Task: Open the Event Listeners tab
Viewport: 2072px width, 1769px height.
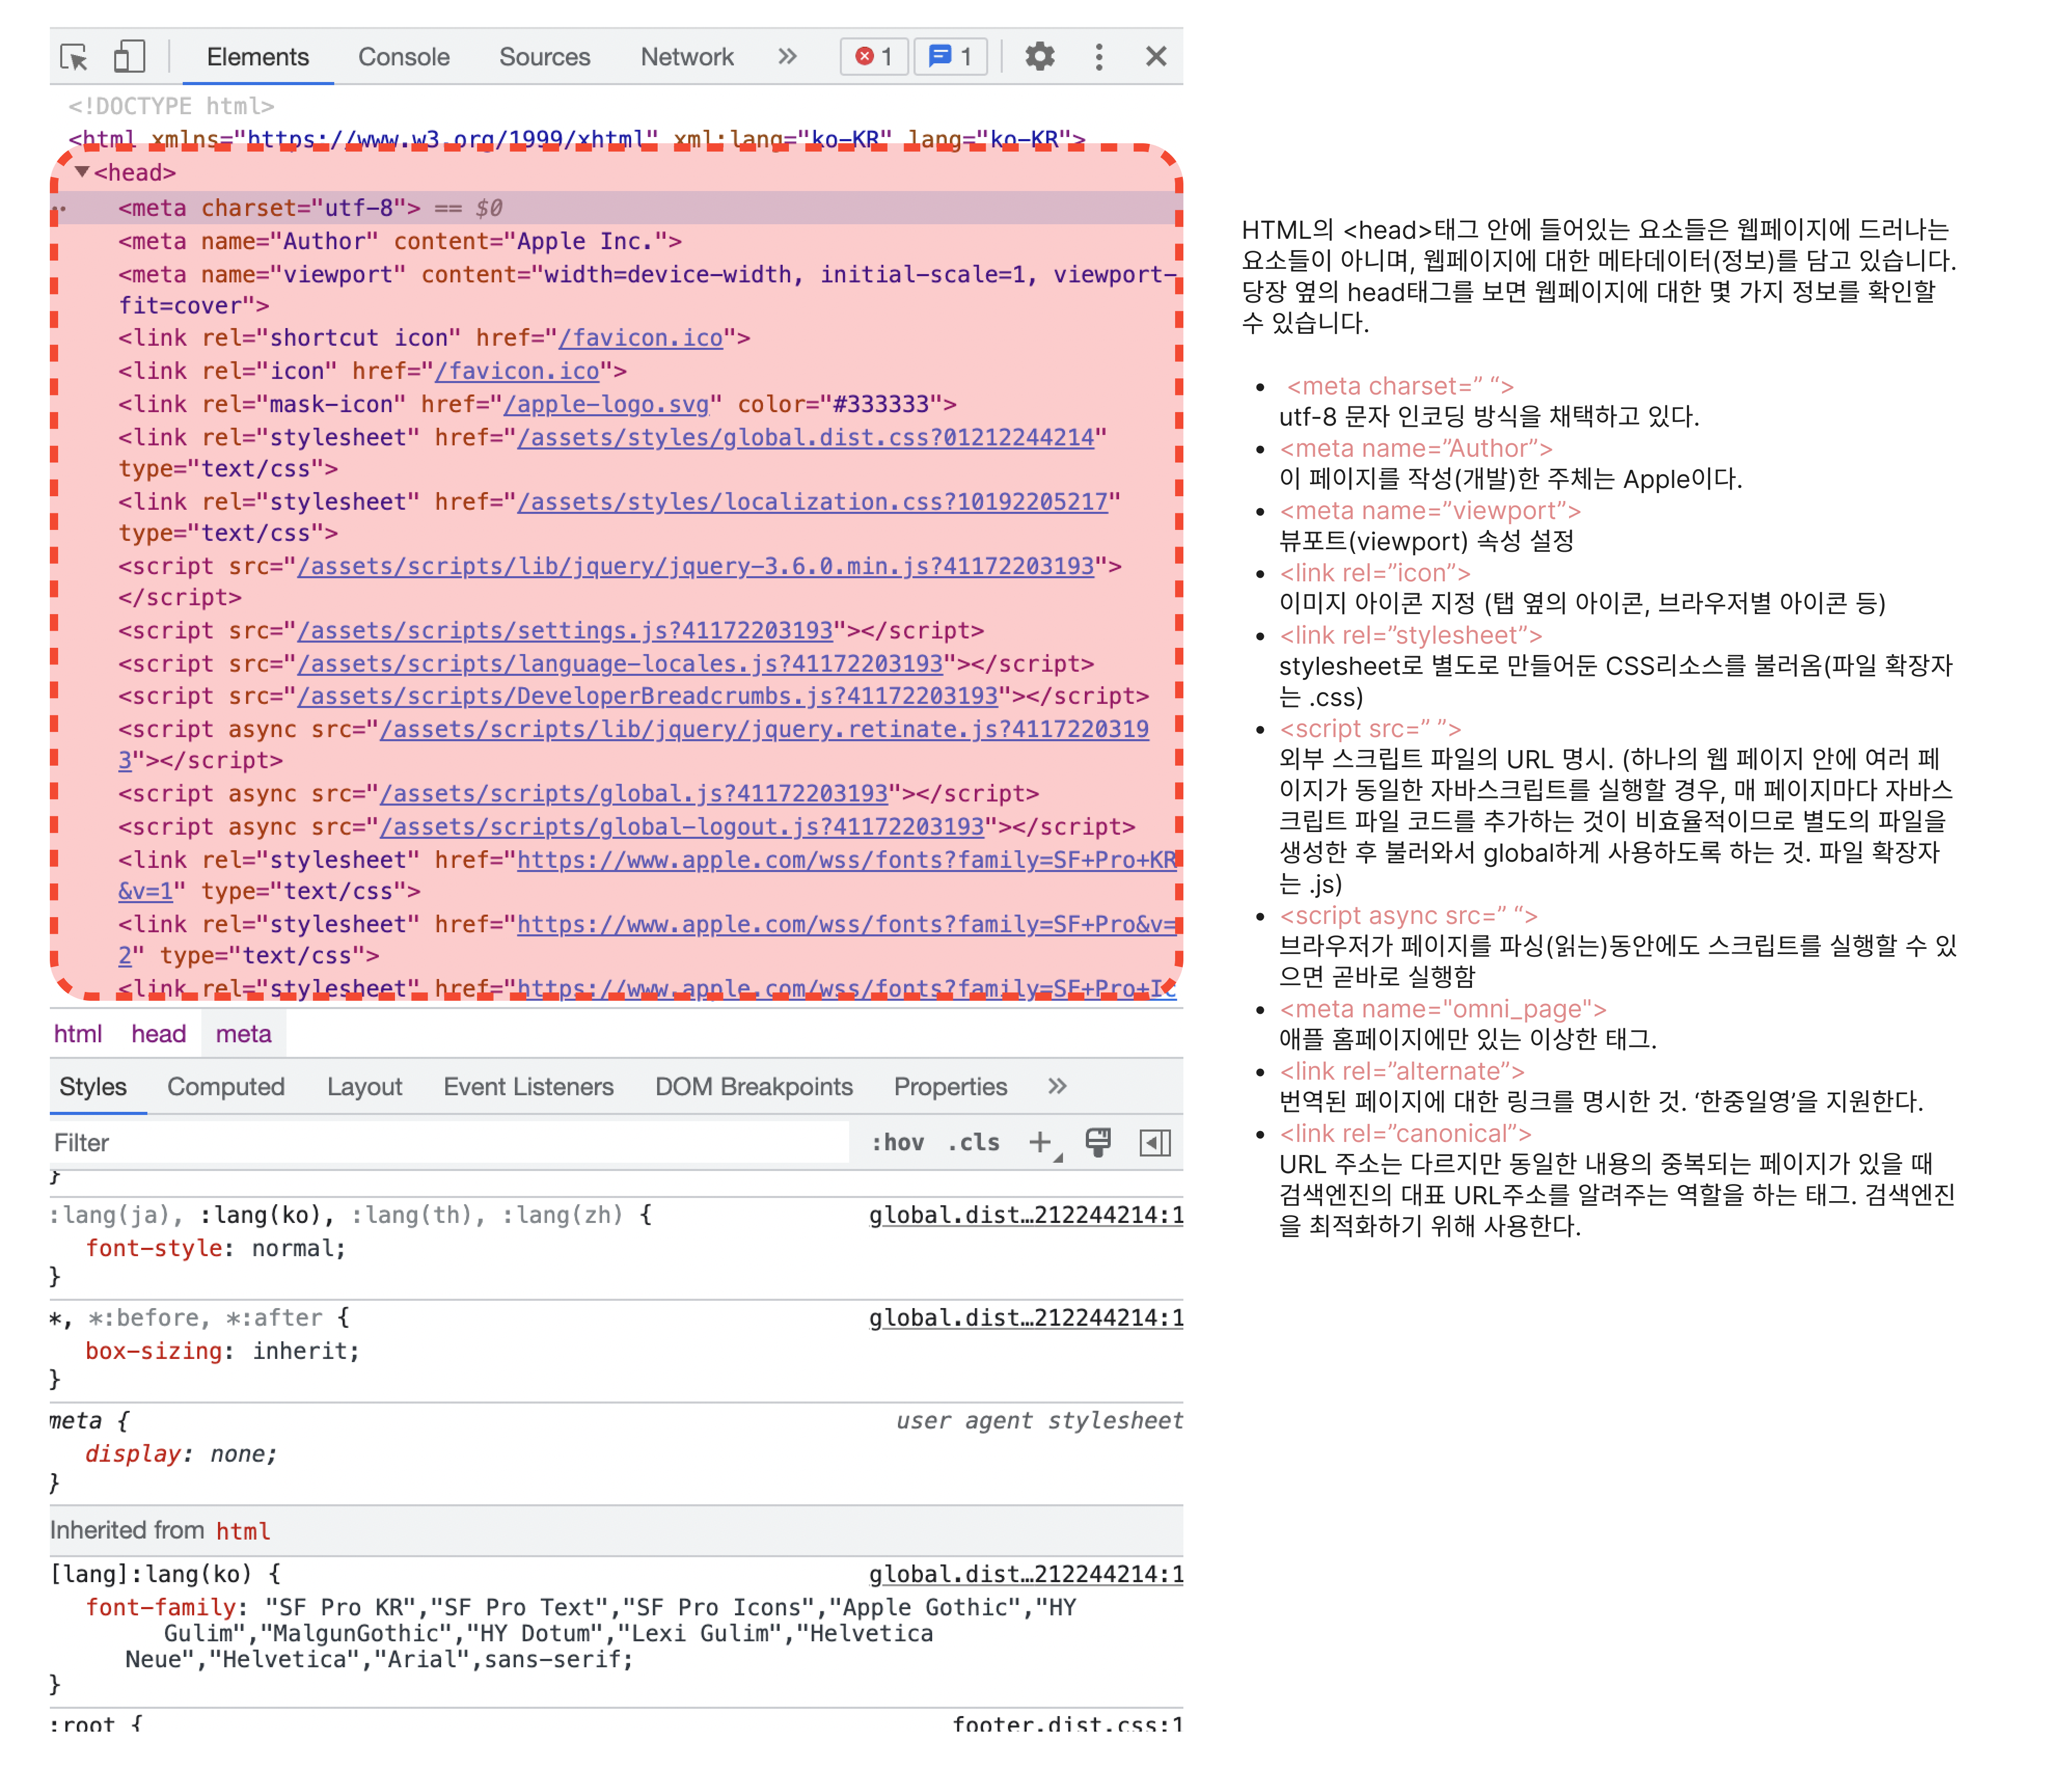Action: tap(528, 1086)
